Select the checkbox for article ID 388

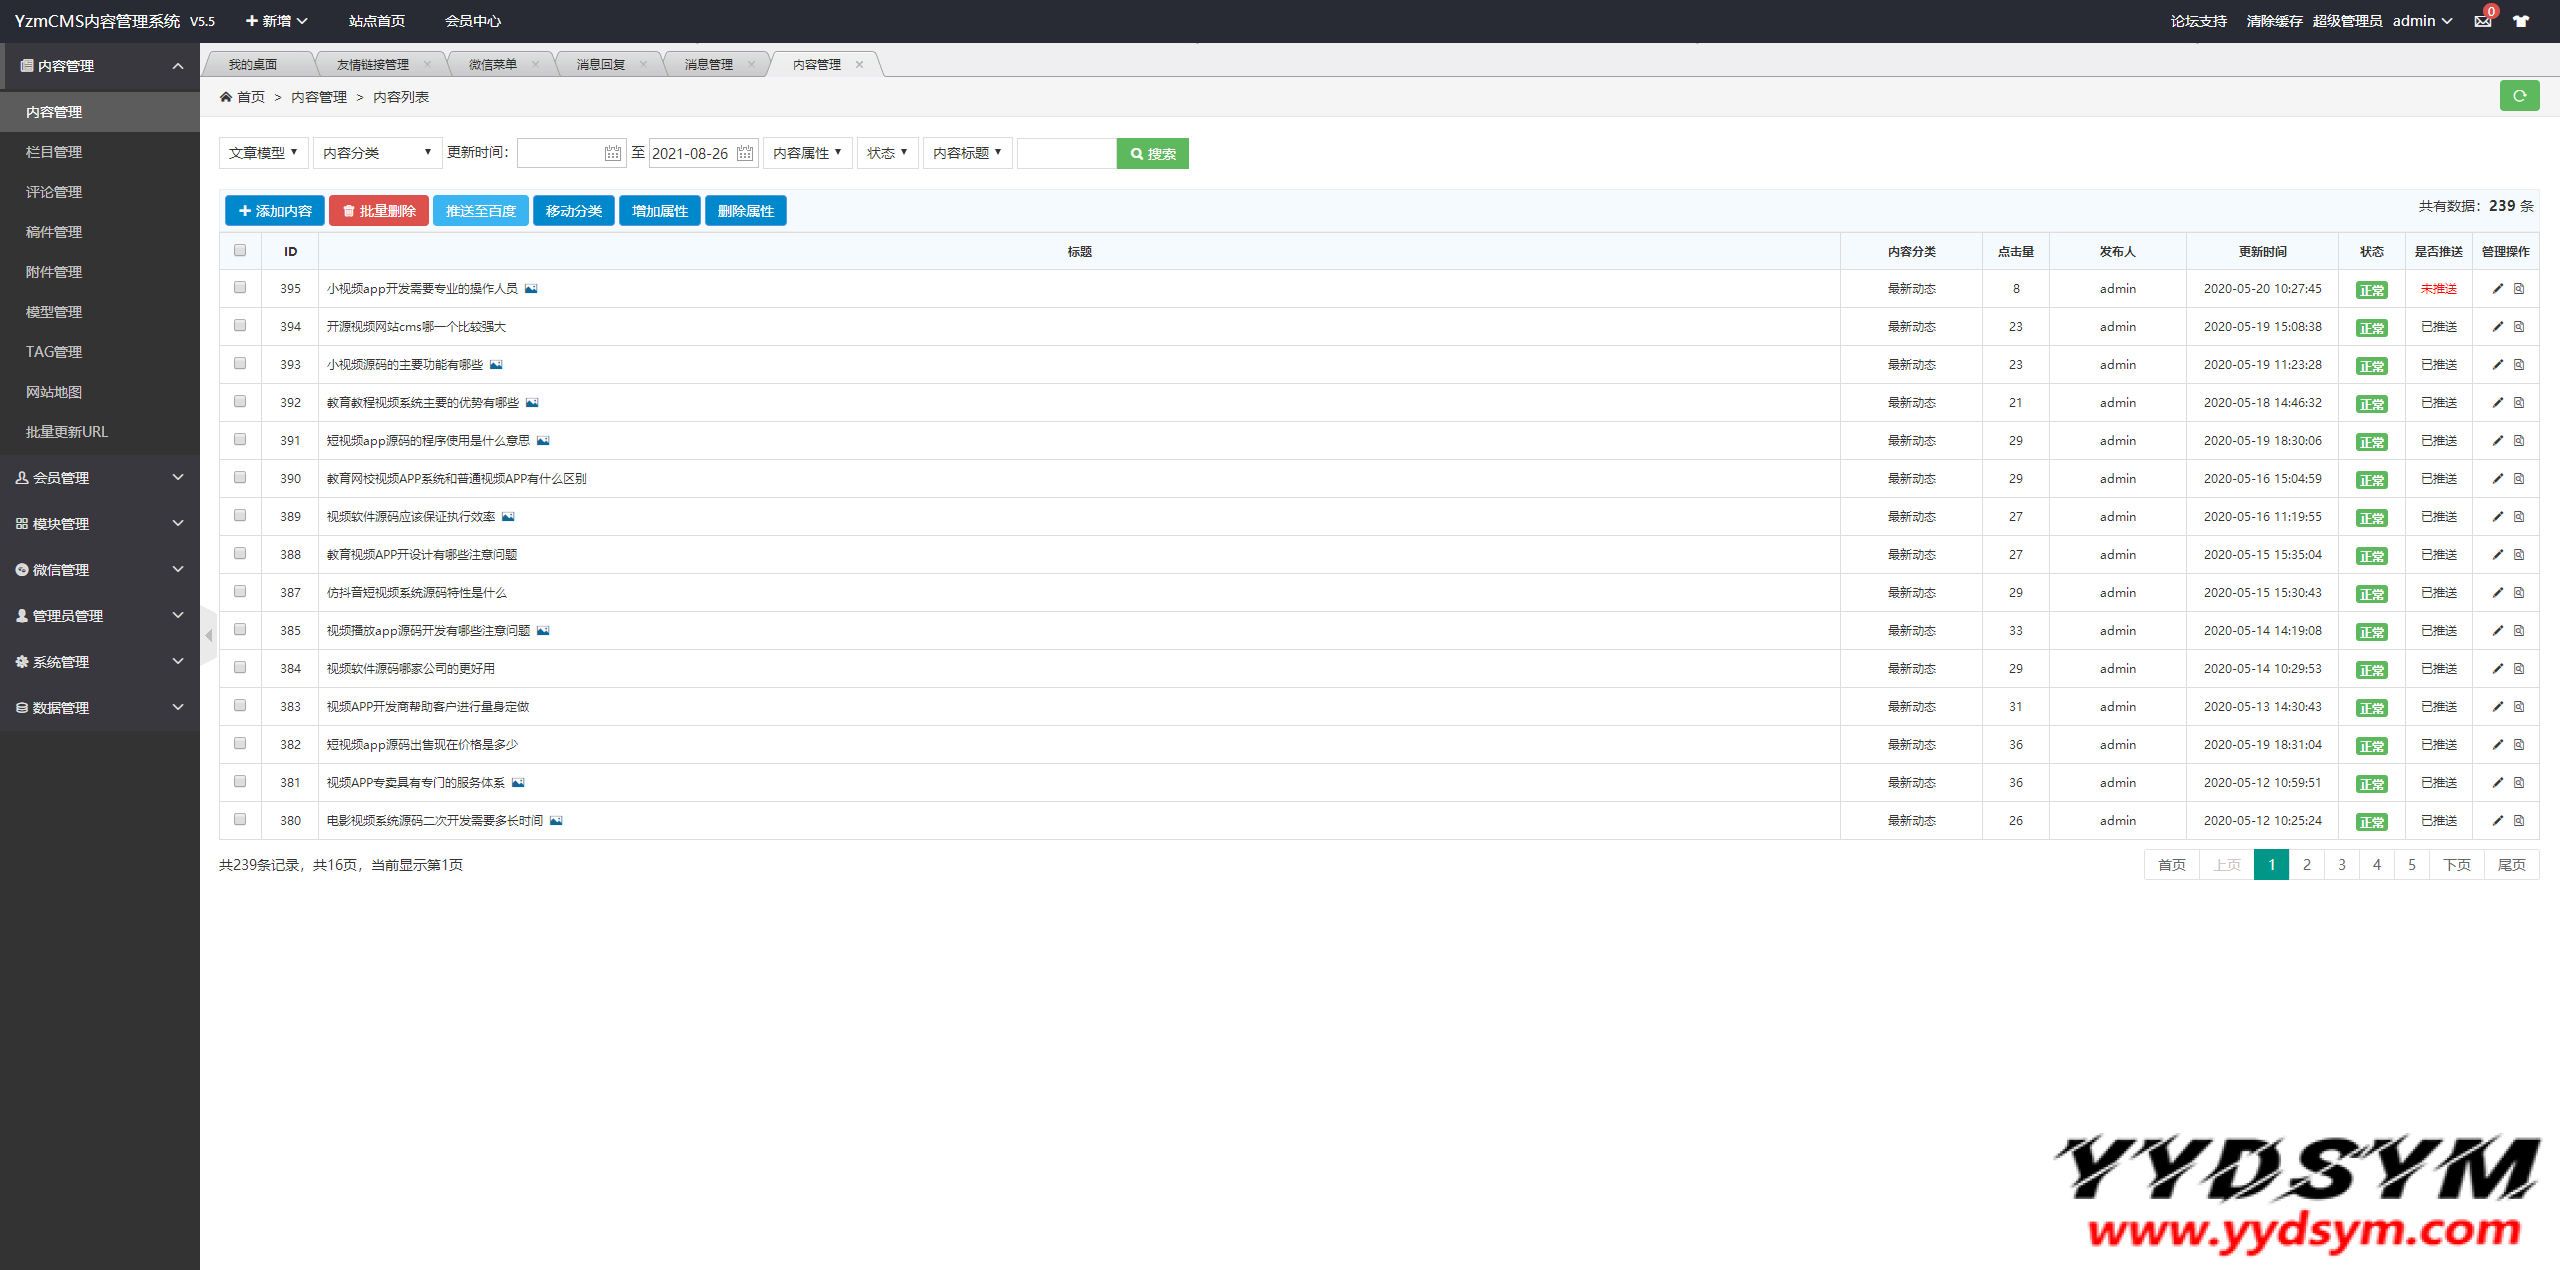click(x=240, y=554)
